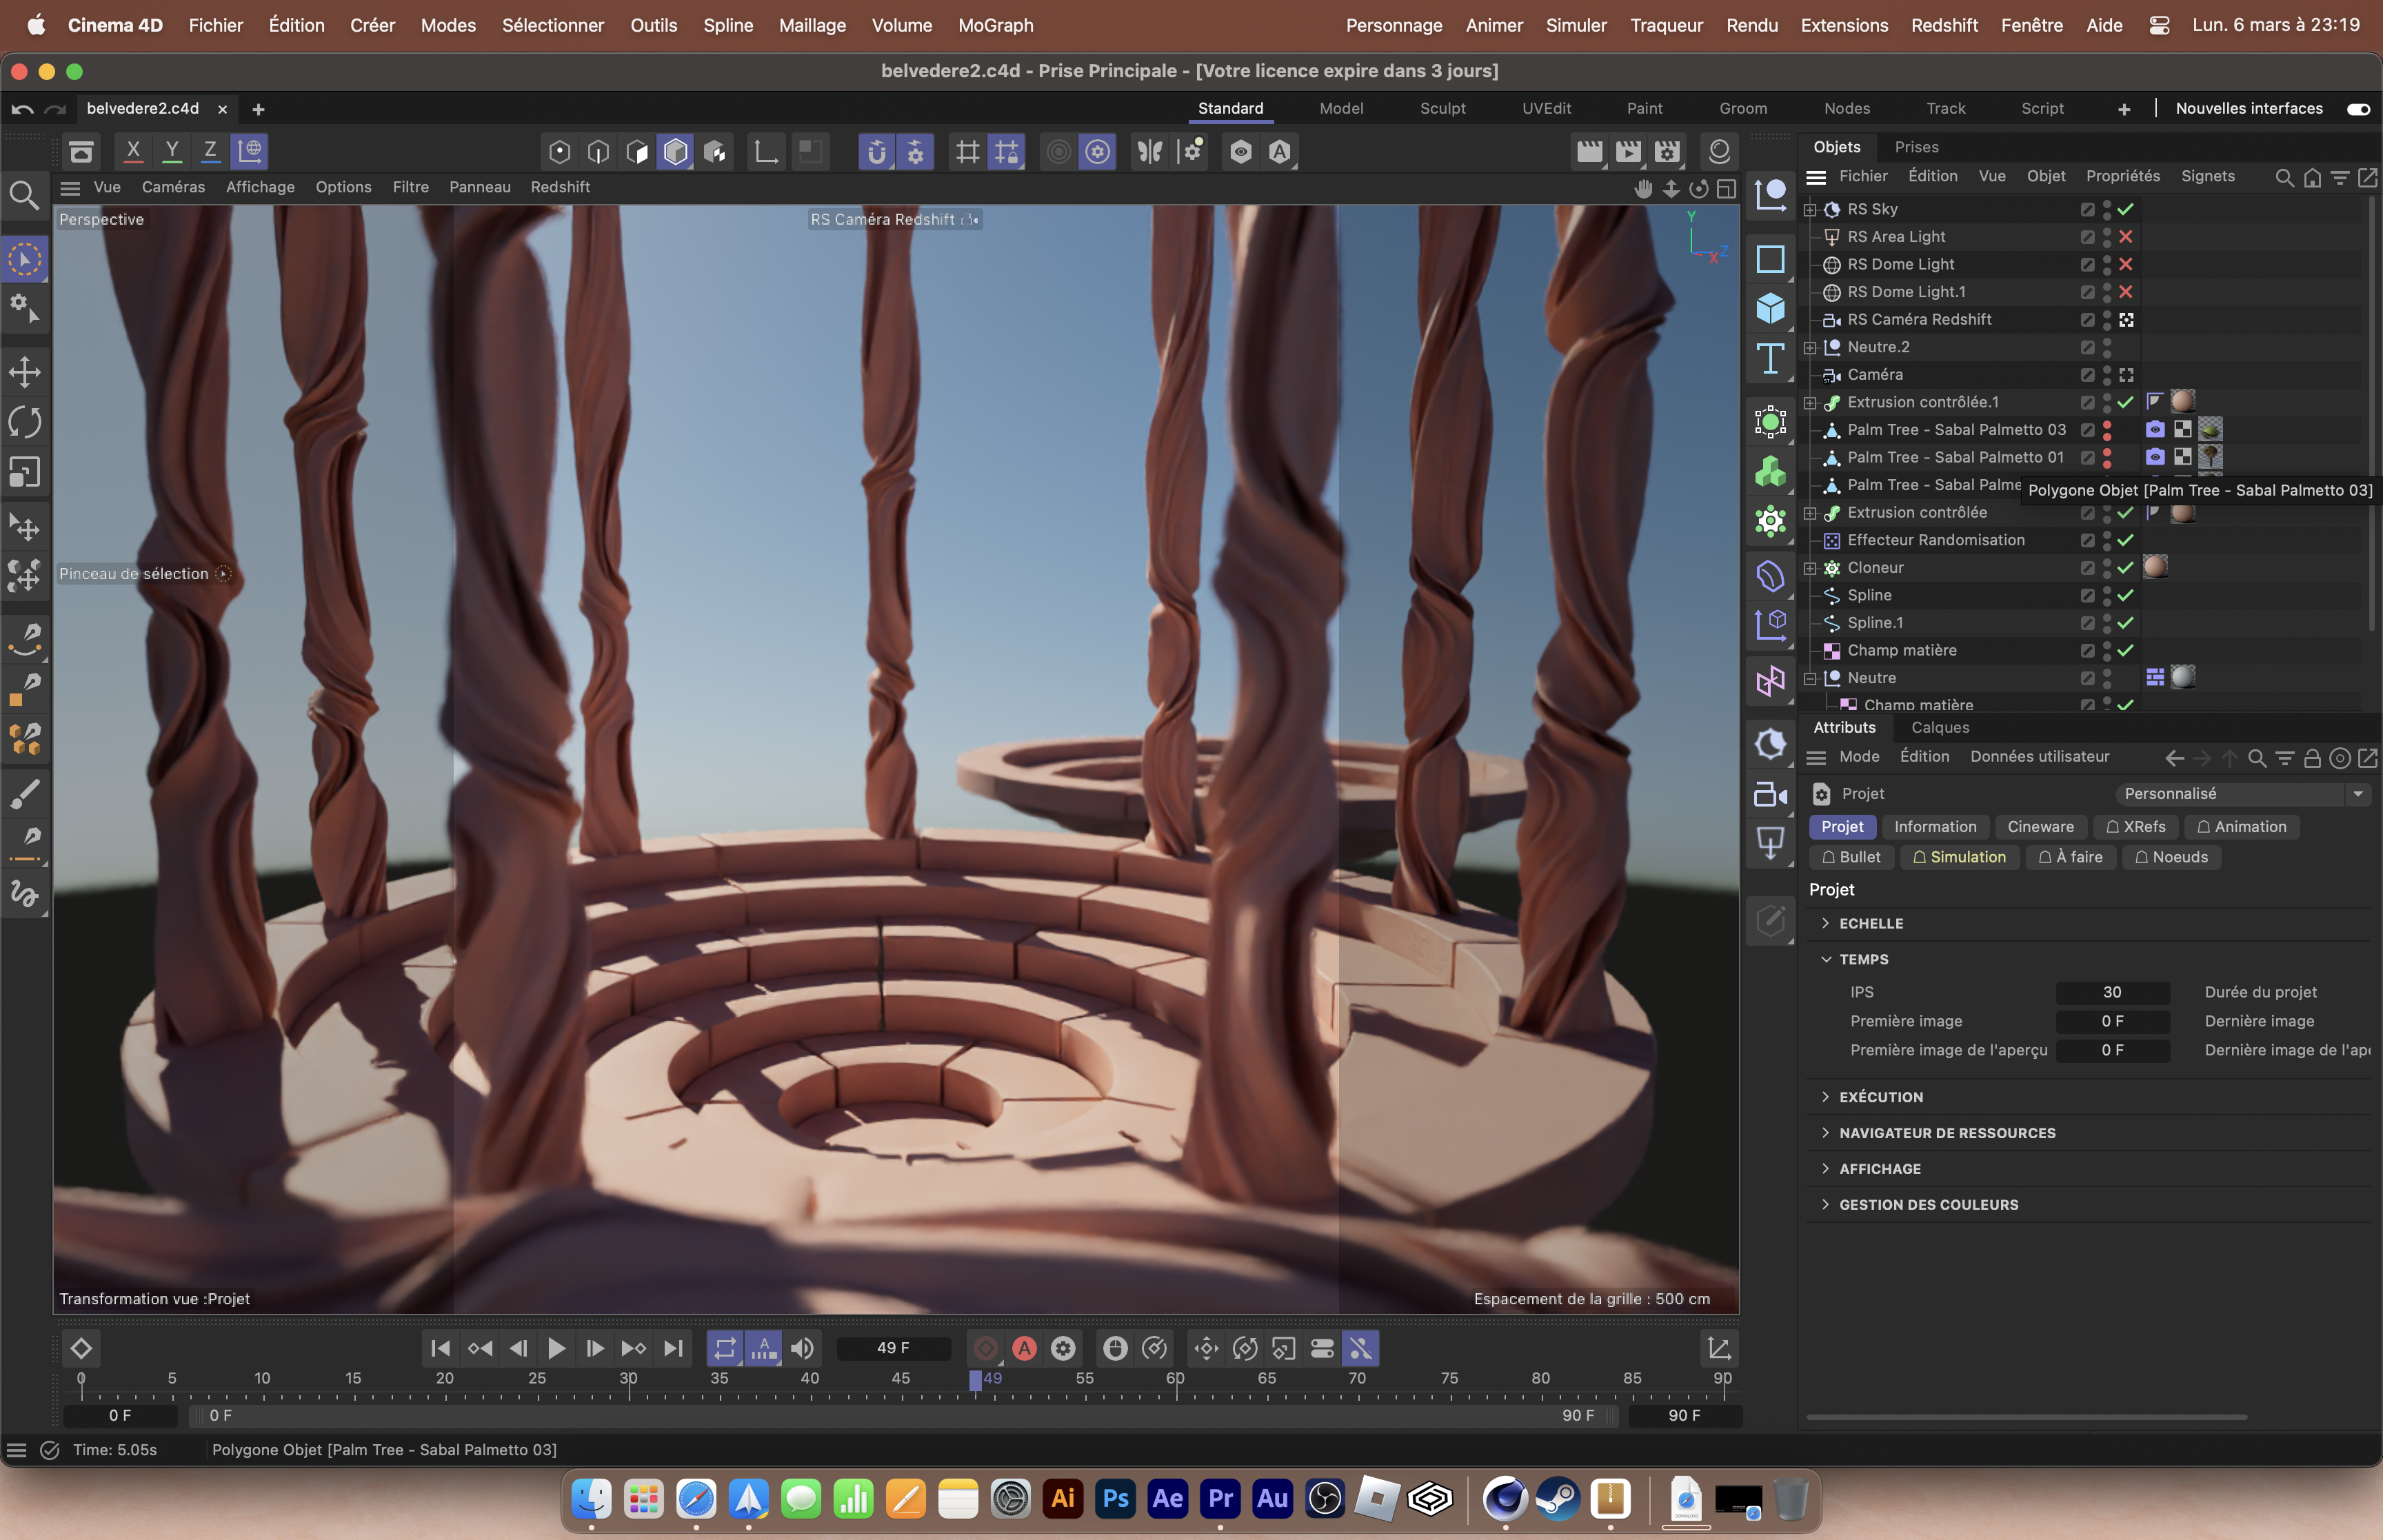
Task: Open the Personnalisé dropdown
Action: [2243, 794]
